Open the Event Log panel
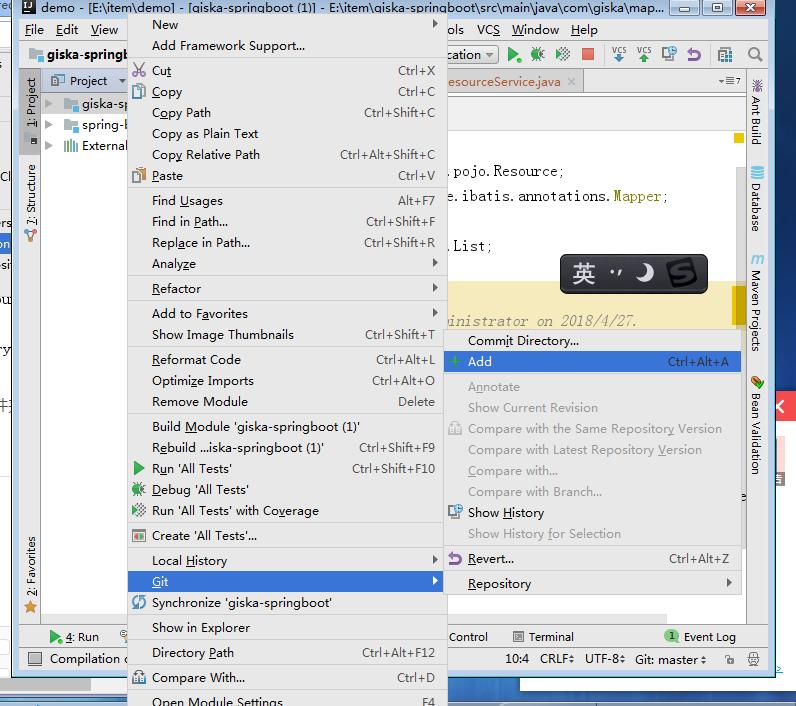Screen dimensions: 796x706 click(700, 636)
